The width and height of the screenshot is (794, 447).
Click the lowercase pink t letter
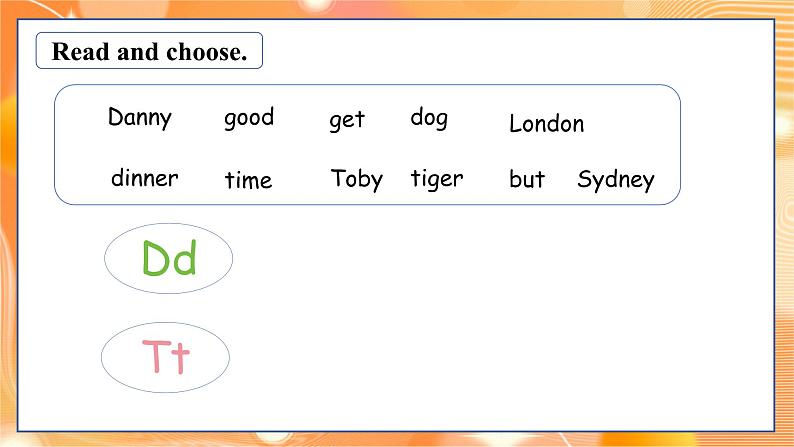181,358
